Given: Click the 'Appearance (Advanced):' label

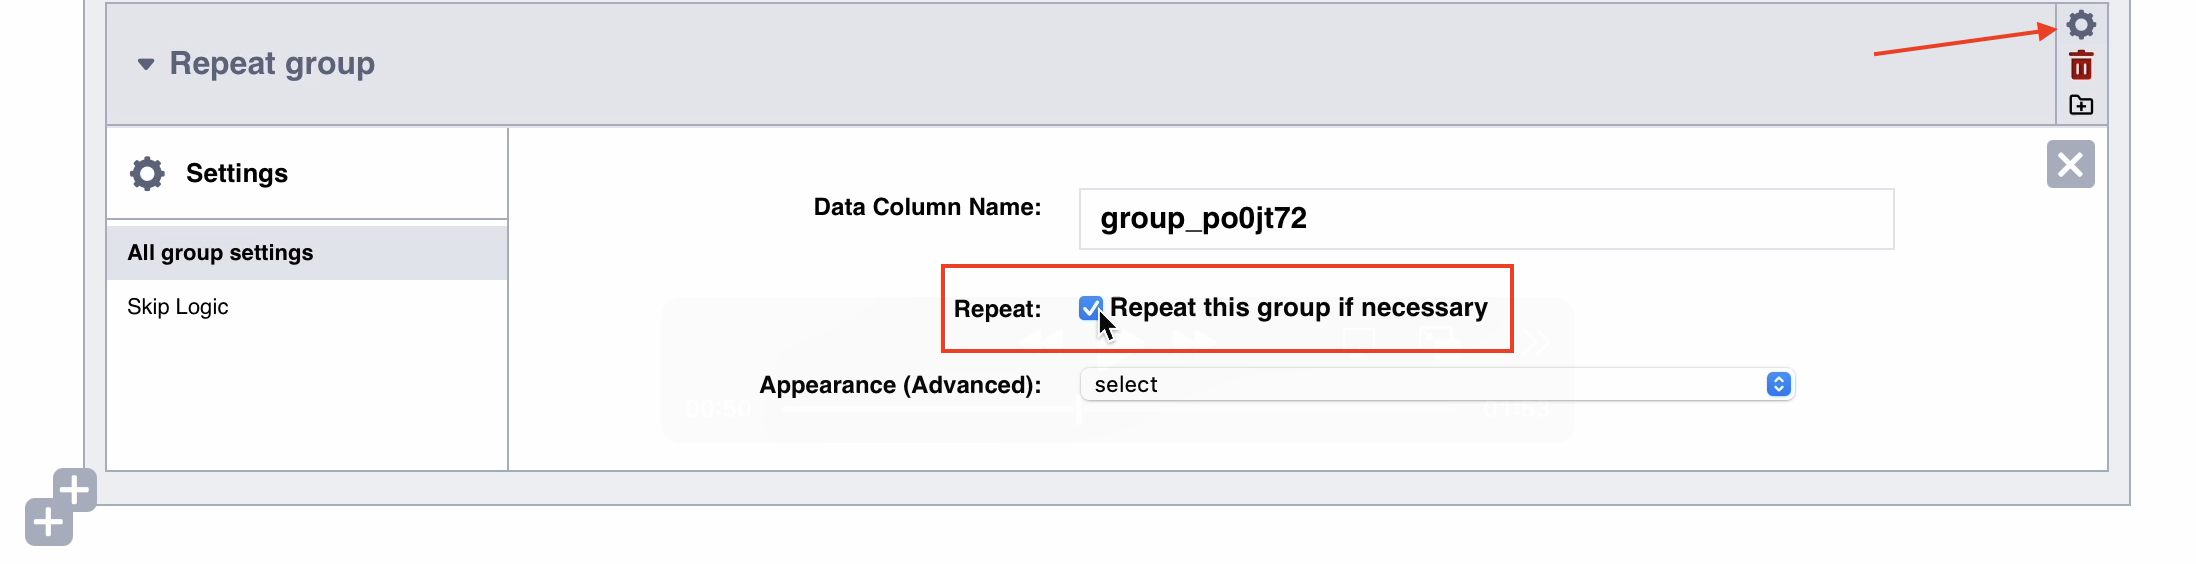Looking at the screenshot, I should click(900, 385).
